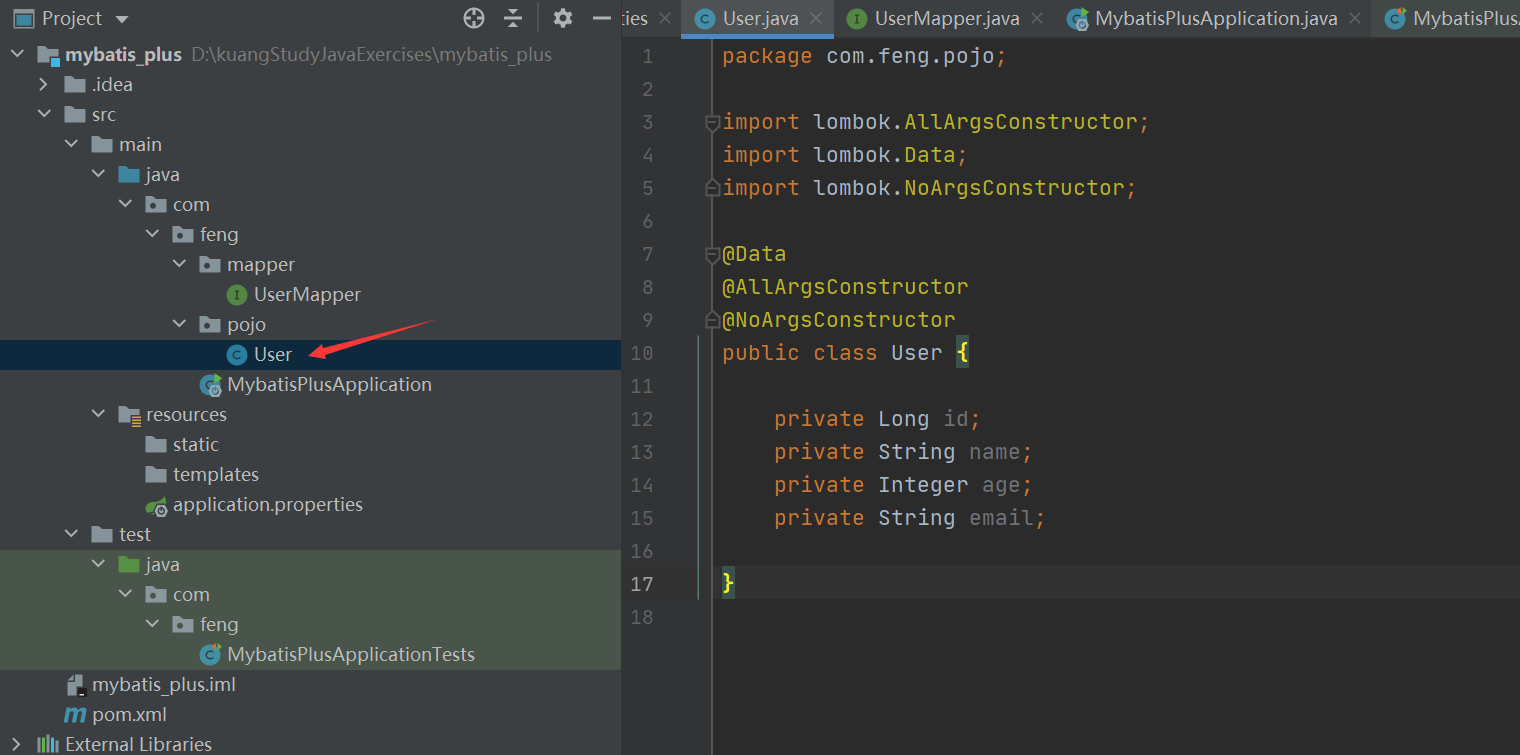Click the mybatis_plus.iml file icon
The width and height of the screenshot is (1520, 755).
pyautogui.click(x=76, y=684)
